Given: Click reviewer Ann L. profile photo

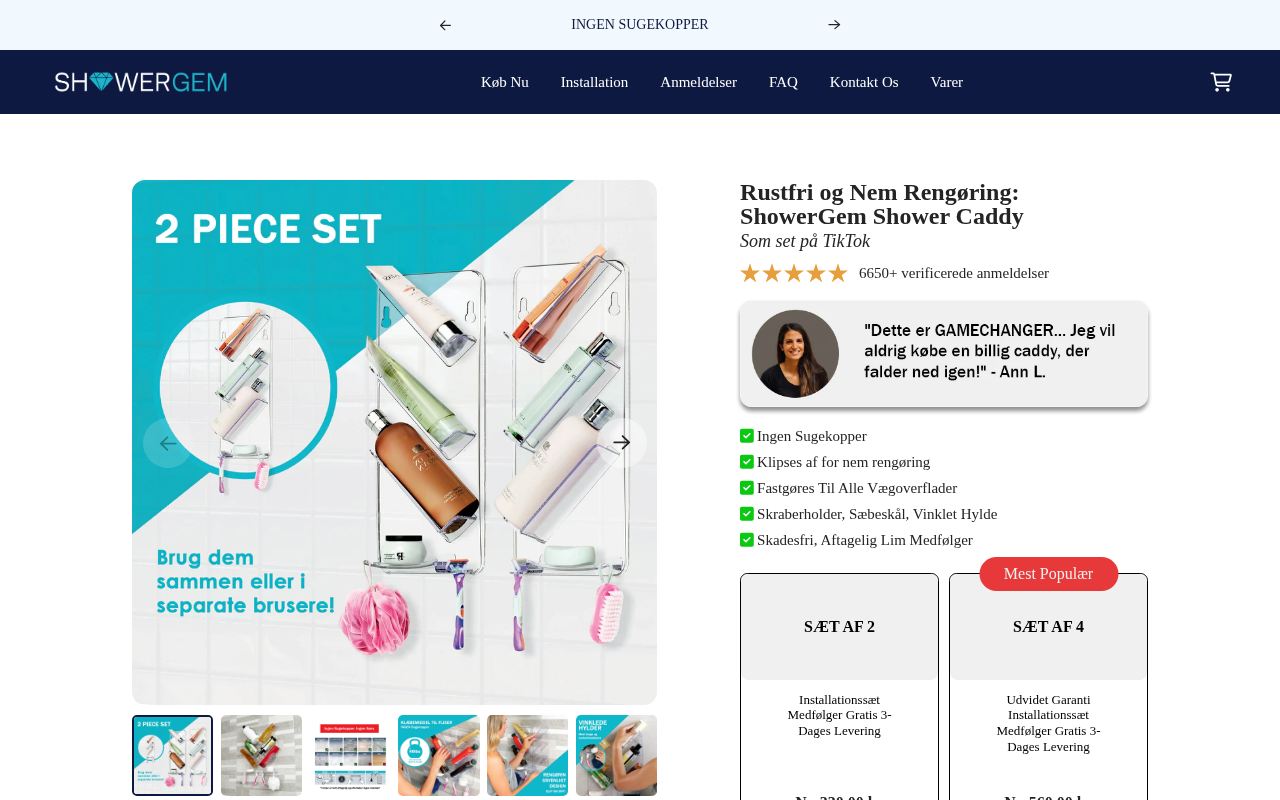Looking at the screenshot, I should pos(795,354).
